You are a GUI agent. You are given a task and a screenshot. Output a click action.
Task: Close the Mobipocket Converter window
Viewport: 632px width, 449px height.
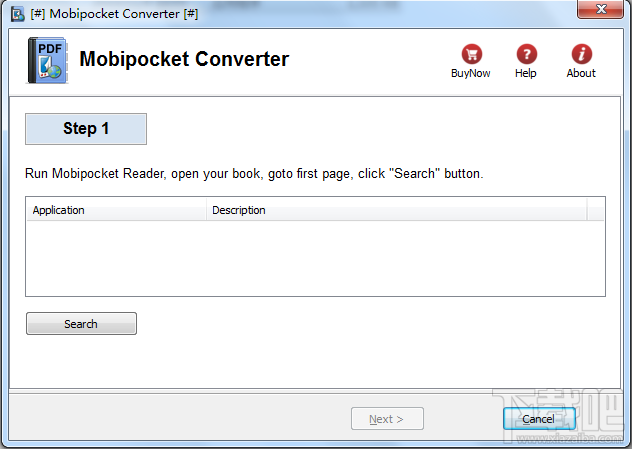point(601,9)
